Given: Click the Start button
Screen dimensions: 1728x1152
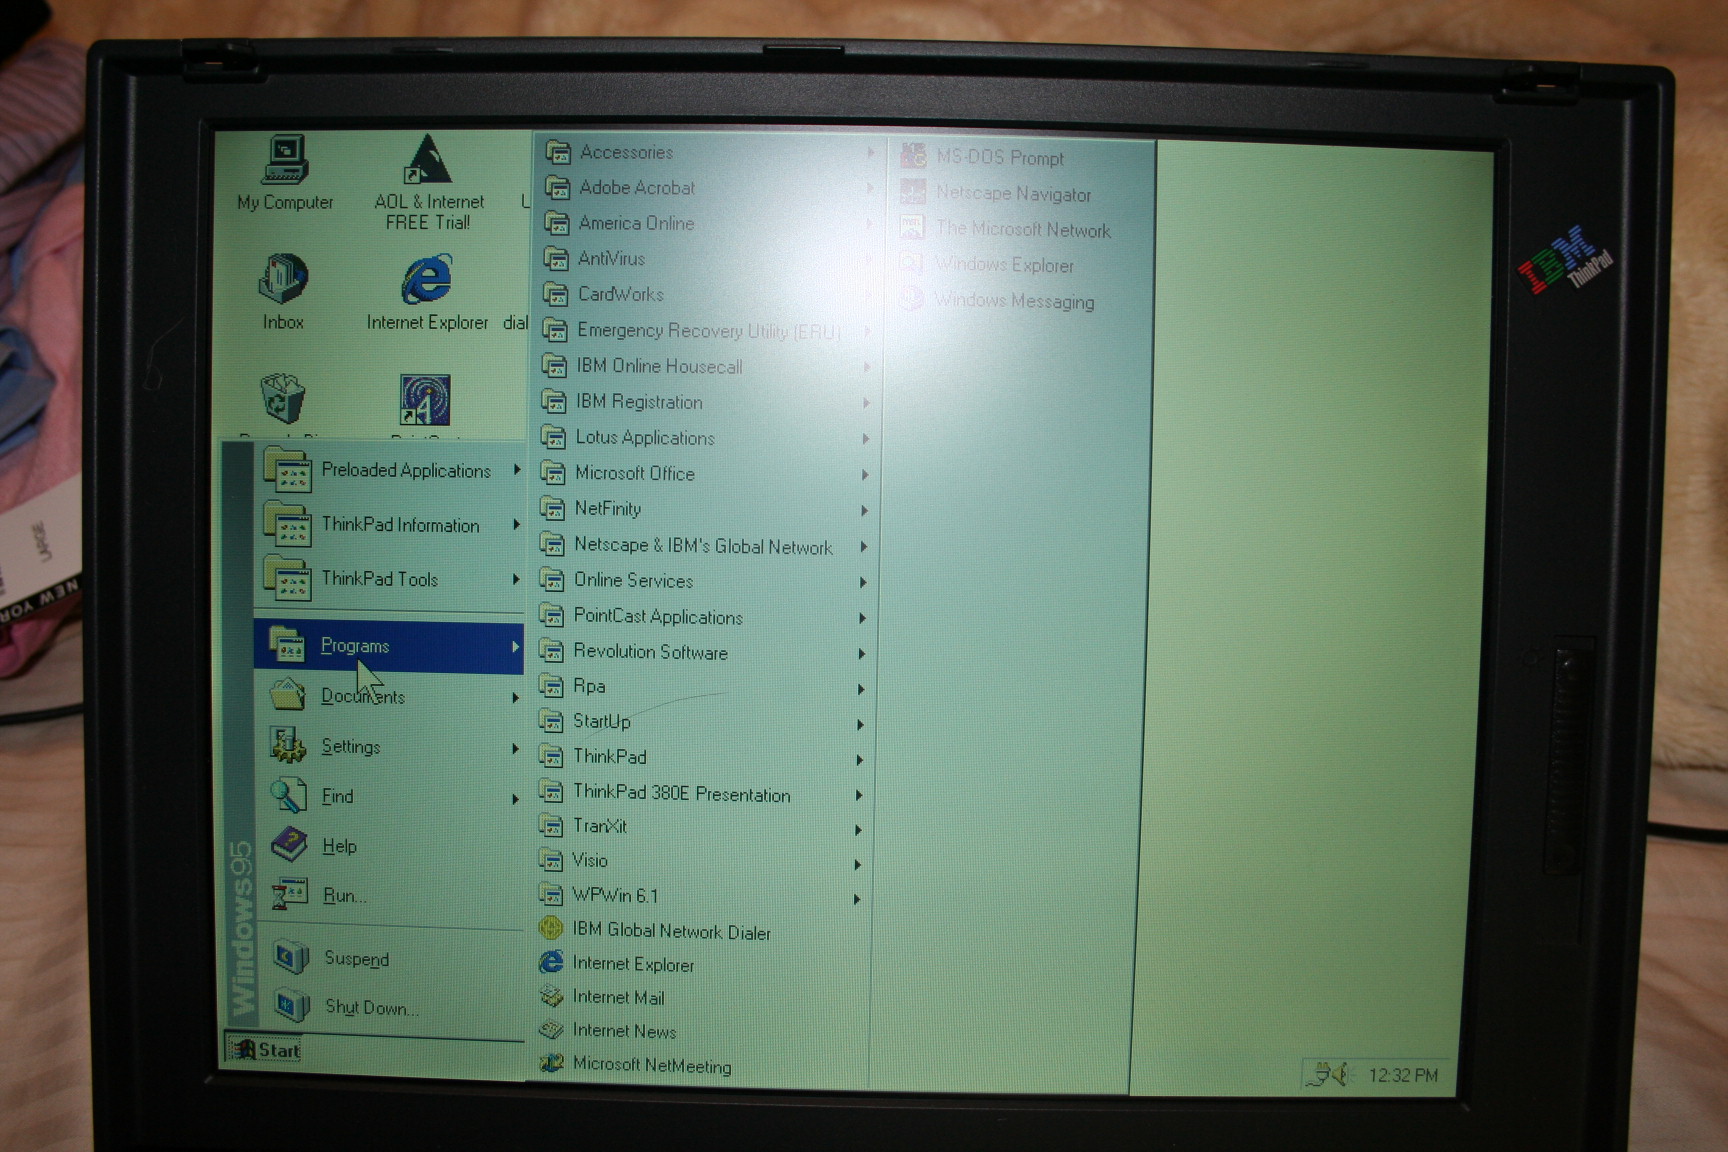Looking at the screenshot, I should [266, 1049].
